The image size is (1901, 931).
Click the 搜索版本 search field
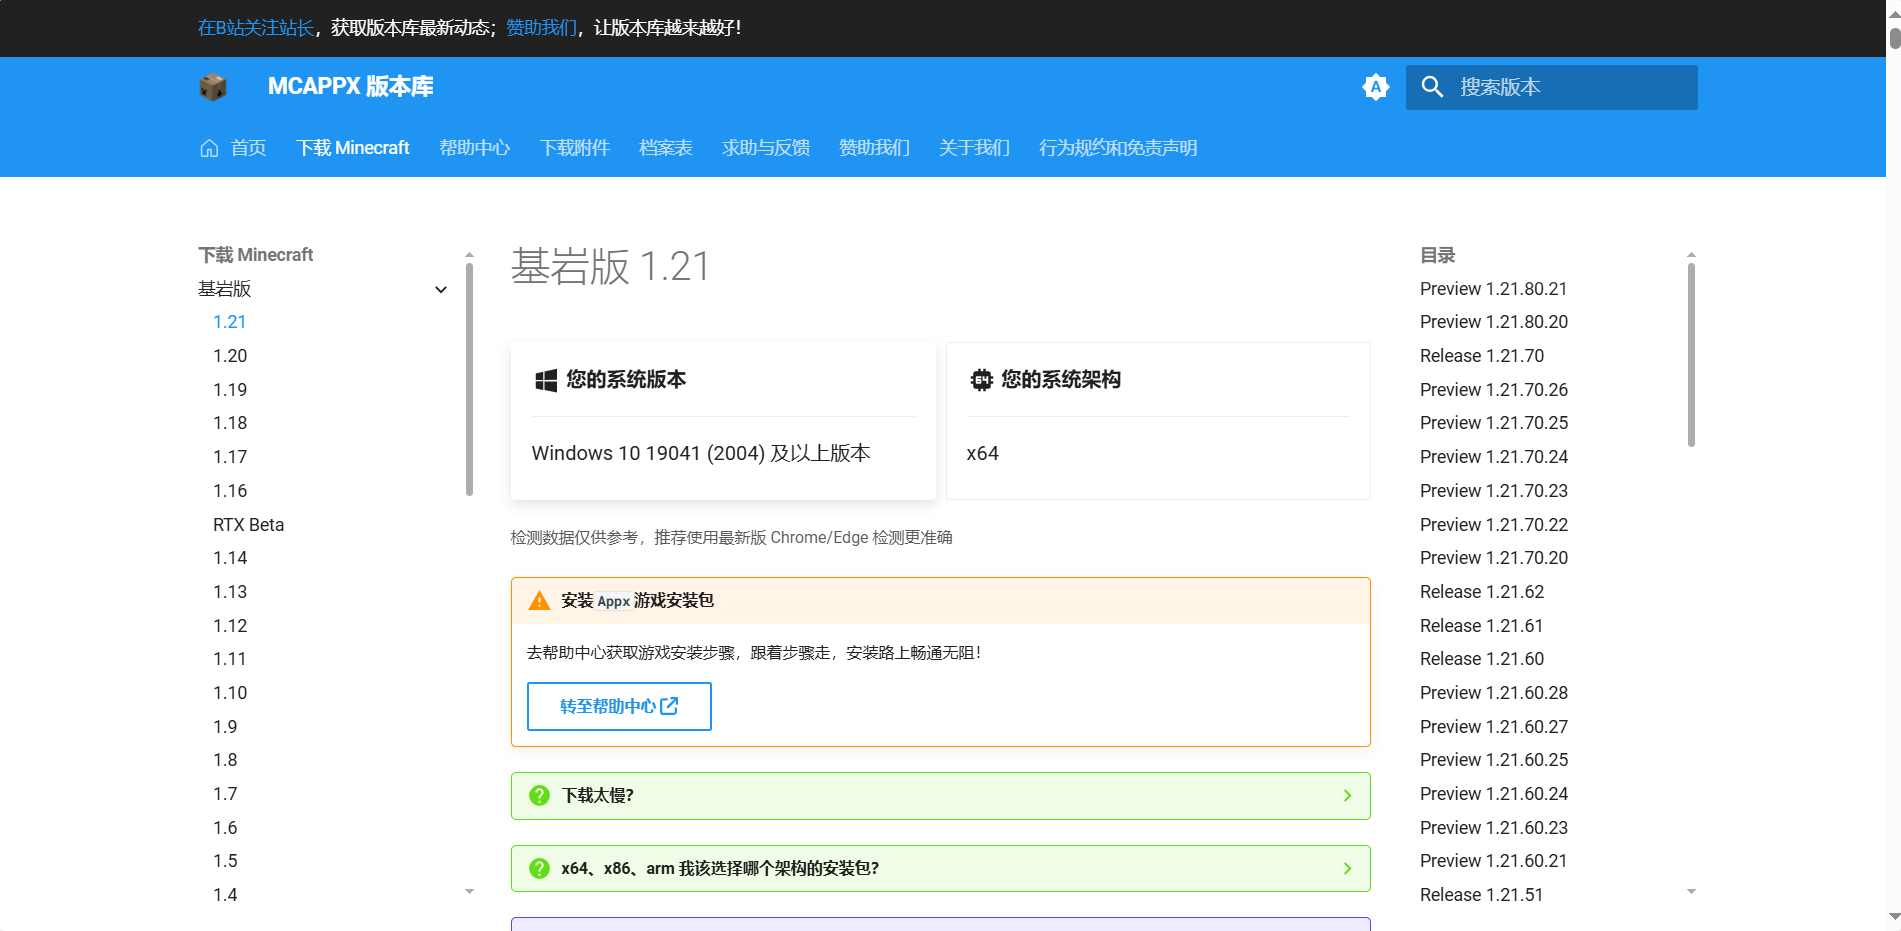tap(1552, 87)
